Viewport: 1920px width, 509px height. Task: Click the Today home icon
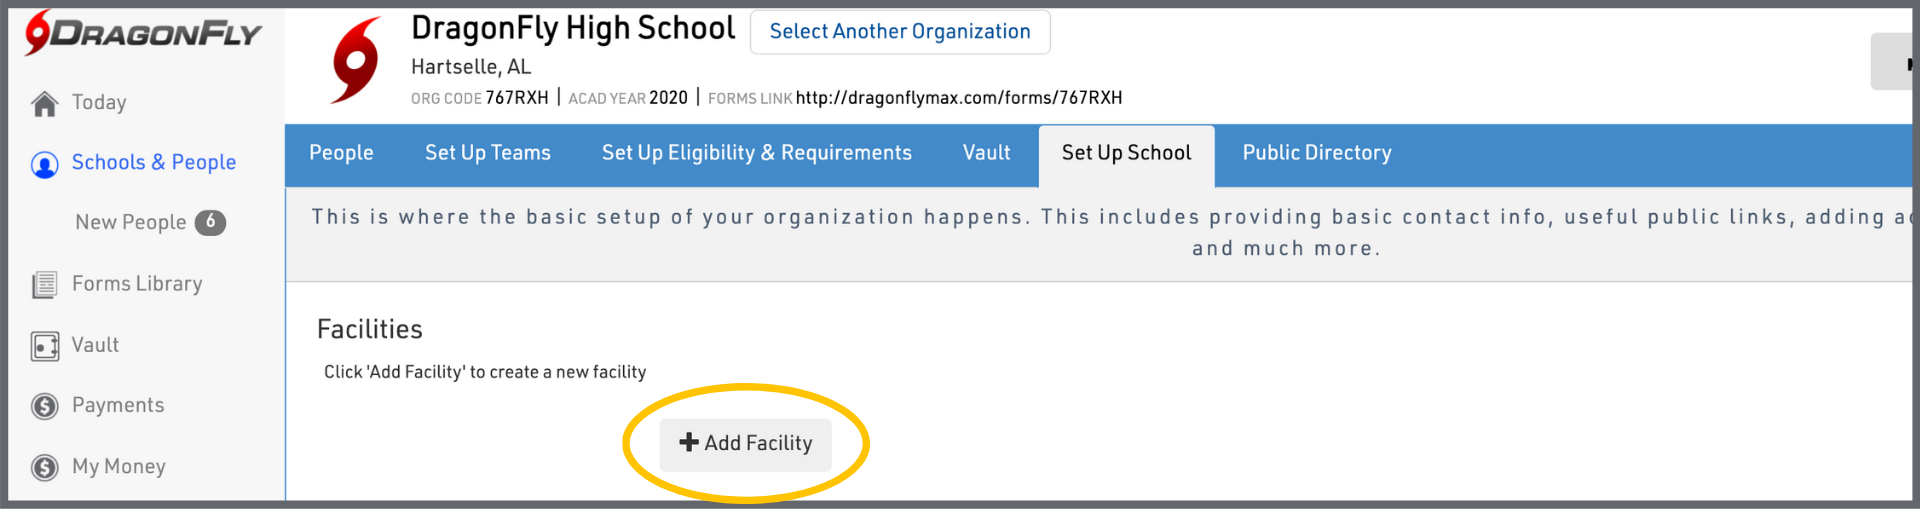(45, 104)
